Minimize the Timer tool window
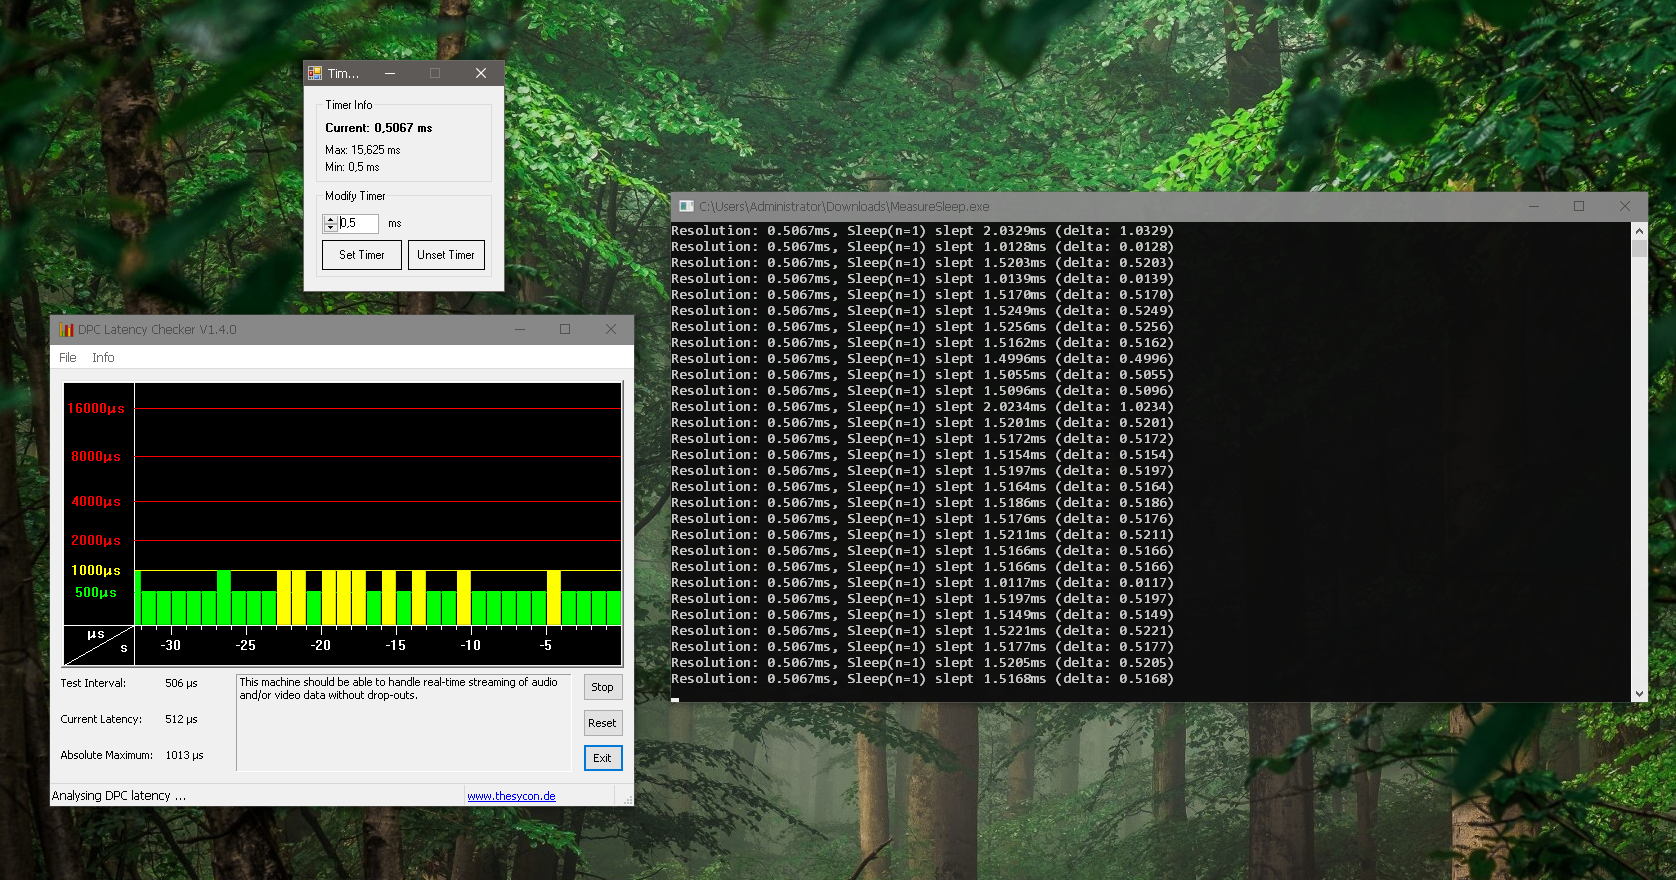 coord(390,73)
